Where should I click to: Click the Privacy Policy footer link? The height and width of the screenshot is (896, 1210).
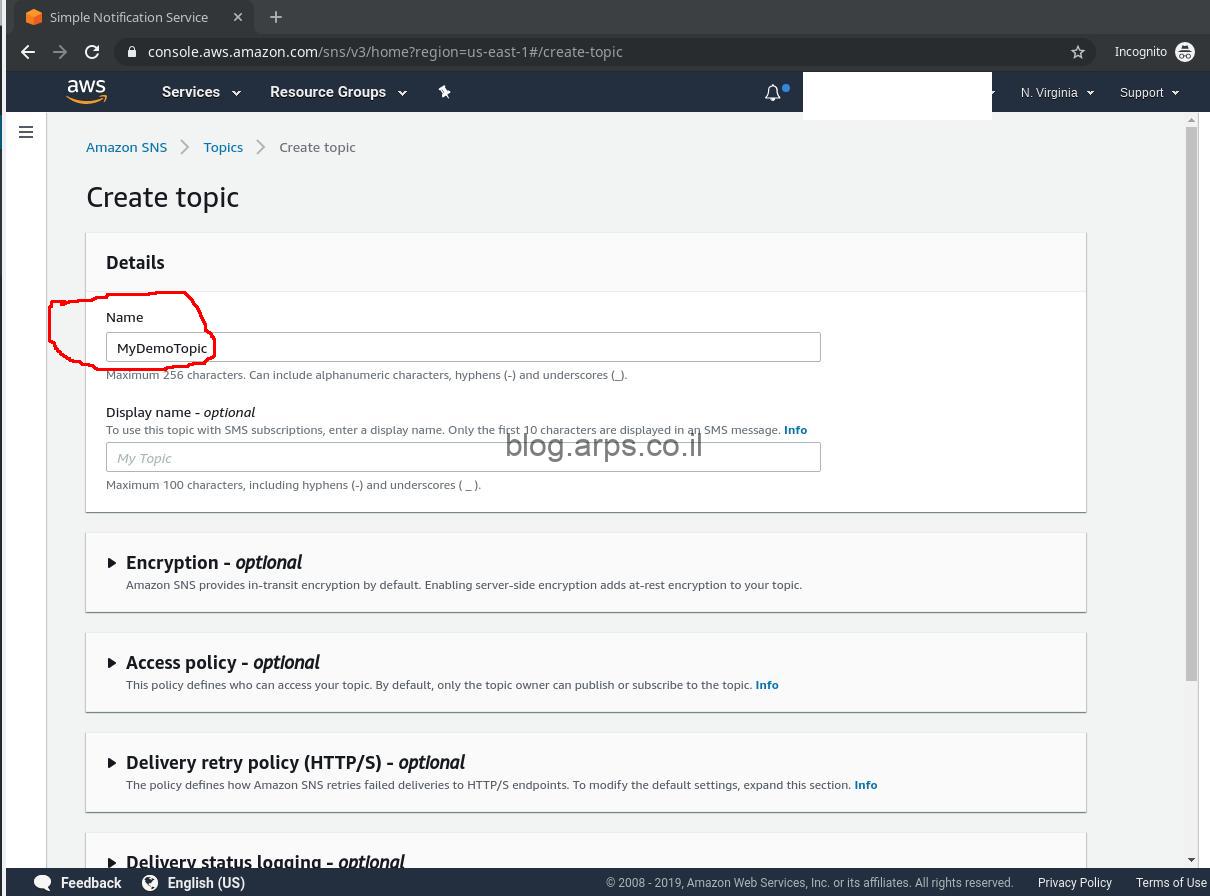[x=1074, y=883]
